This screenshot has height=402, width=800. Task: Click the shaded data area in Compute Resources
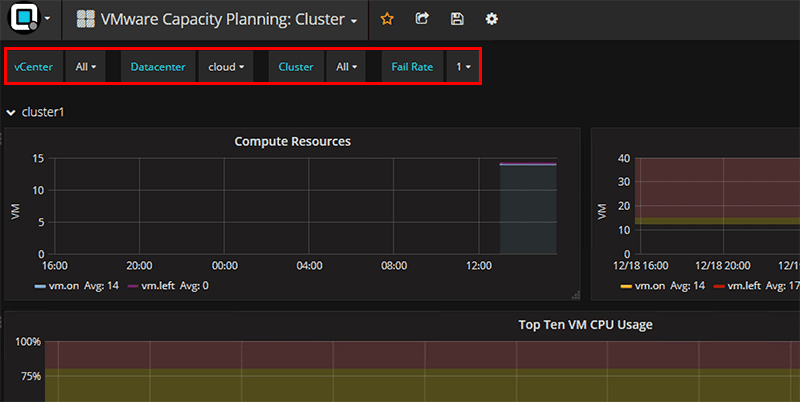click(x=528, y=209)
